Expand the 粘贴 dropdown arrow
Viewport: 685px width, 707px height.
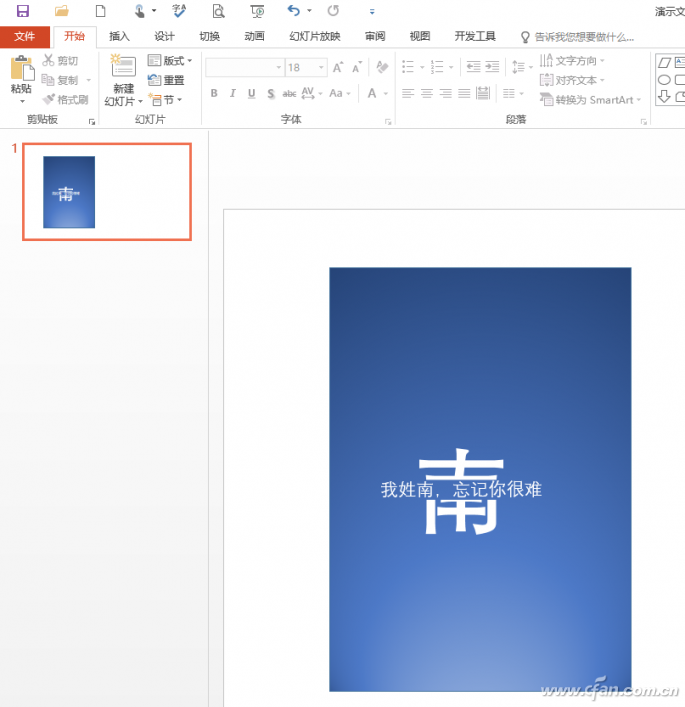tap(22, 101)
